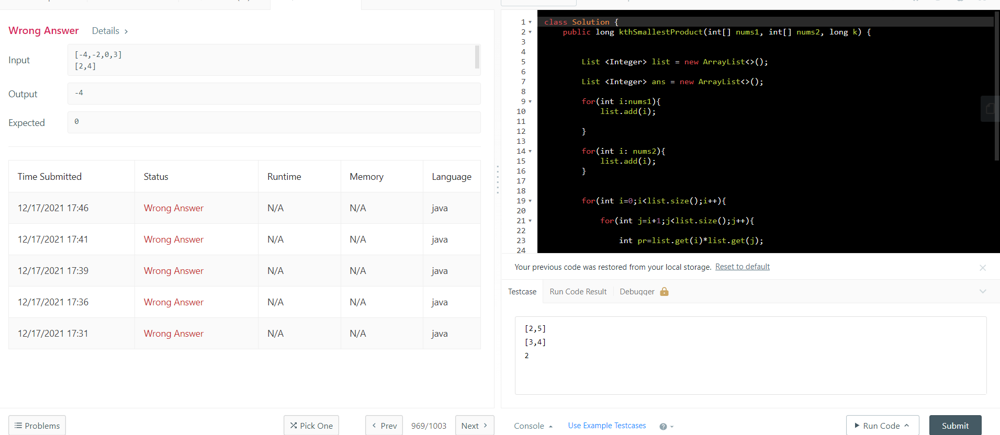Viewport: 1000px width, 435px height.
Task: Click the kthSmallestProduct method name
Action: (660, 32)
